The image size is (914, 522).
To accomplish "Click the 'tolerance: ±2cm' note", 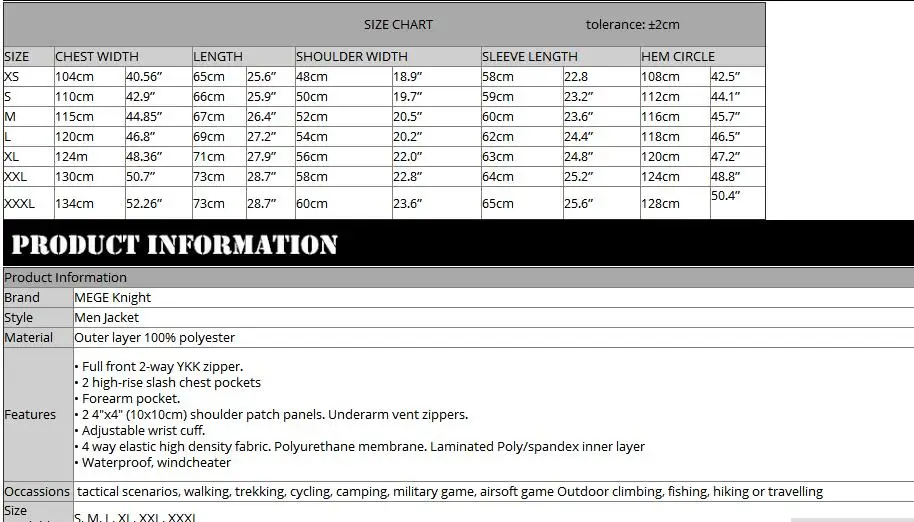I will pyautogui.click(x=632, y=24).
